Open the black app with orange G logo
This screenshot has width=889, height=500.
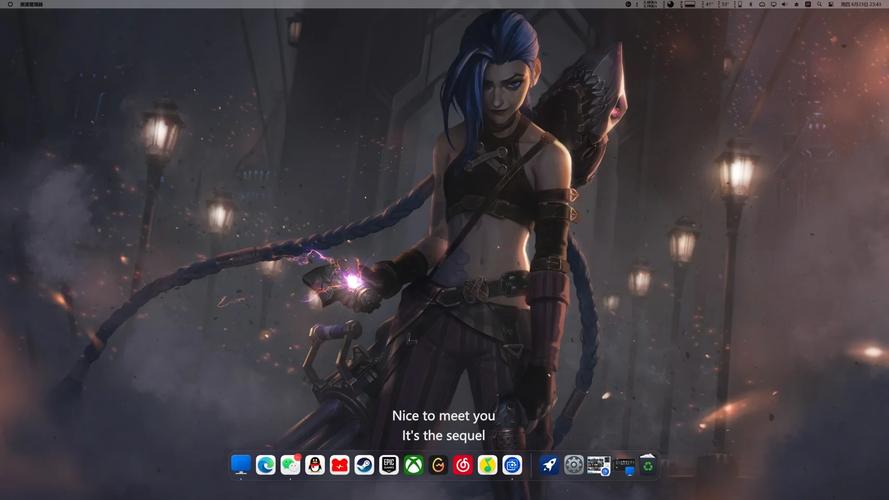tap(438, 465)
